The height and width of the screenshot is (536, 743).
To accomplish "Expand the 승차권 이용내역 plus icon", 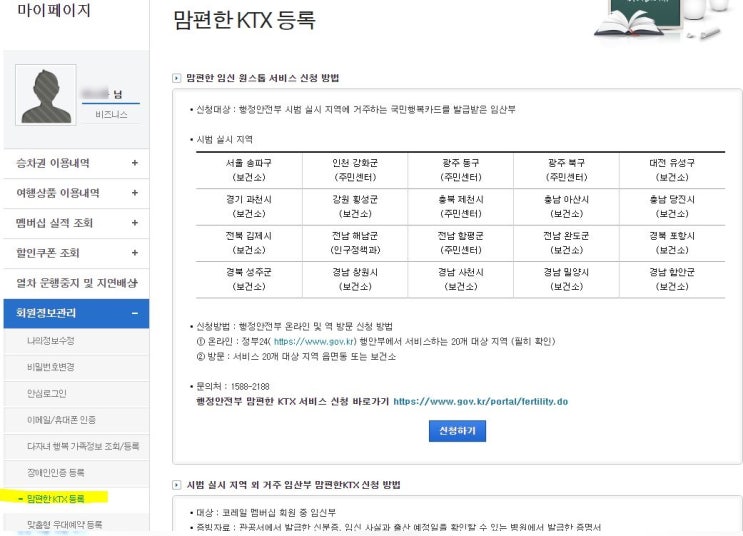I will point(135,163).
